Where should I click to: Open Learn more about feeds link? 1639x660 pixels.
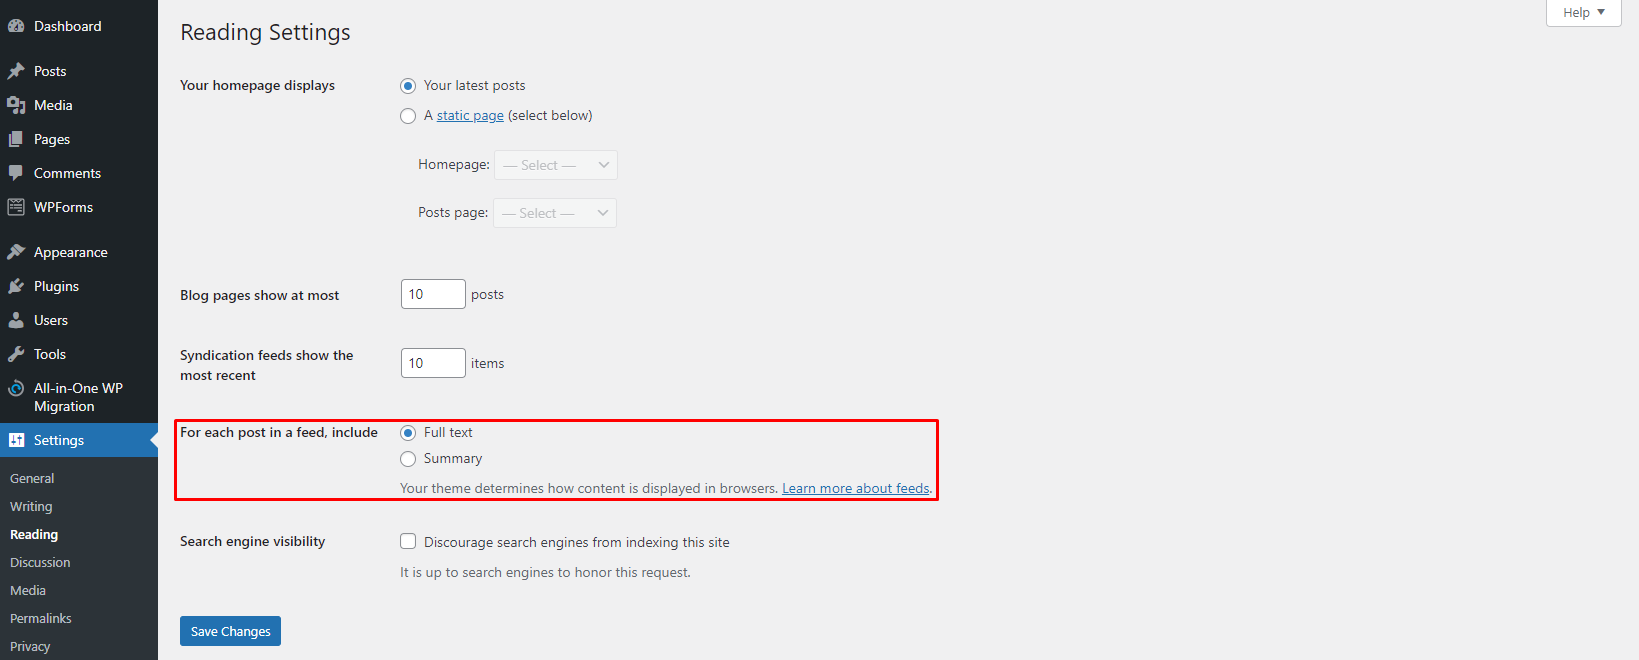[855, 488]
